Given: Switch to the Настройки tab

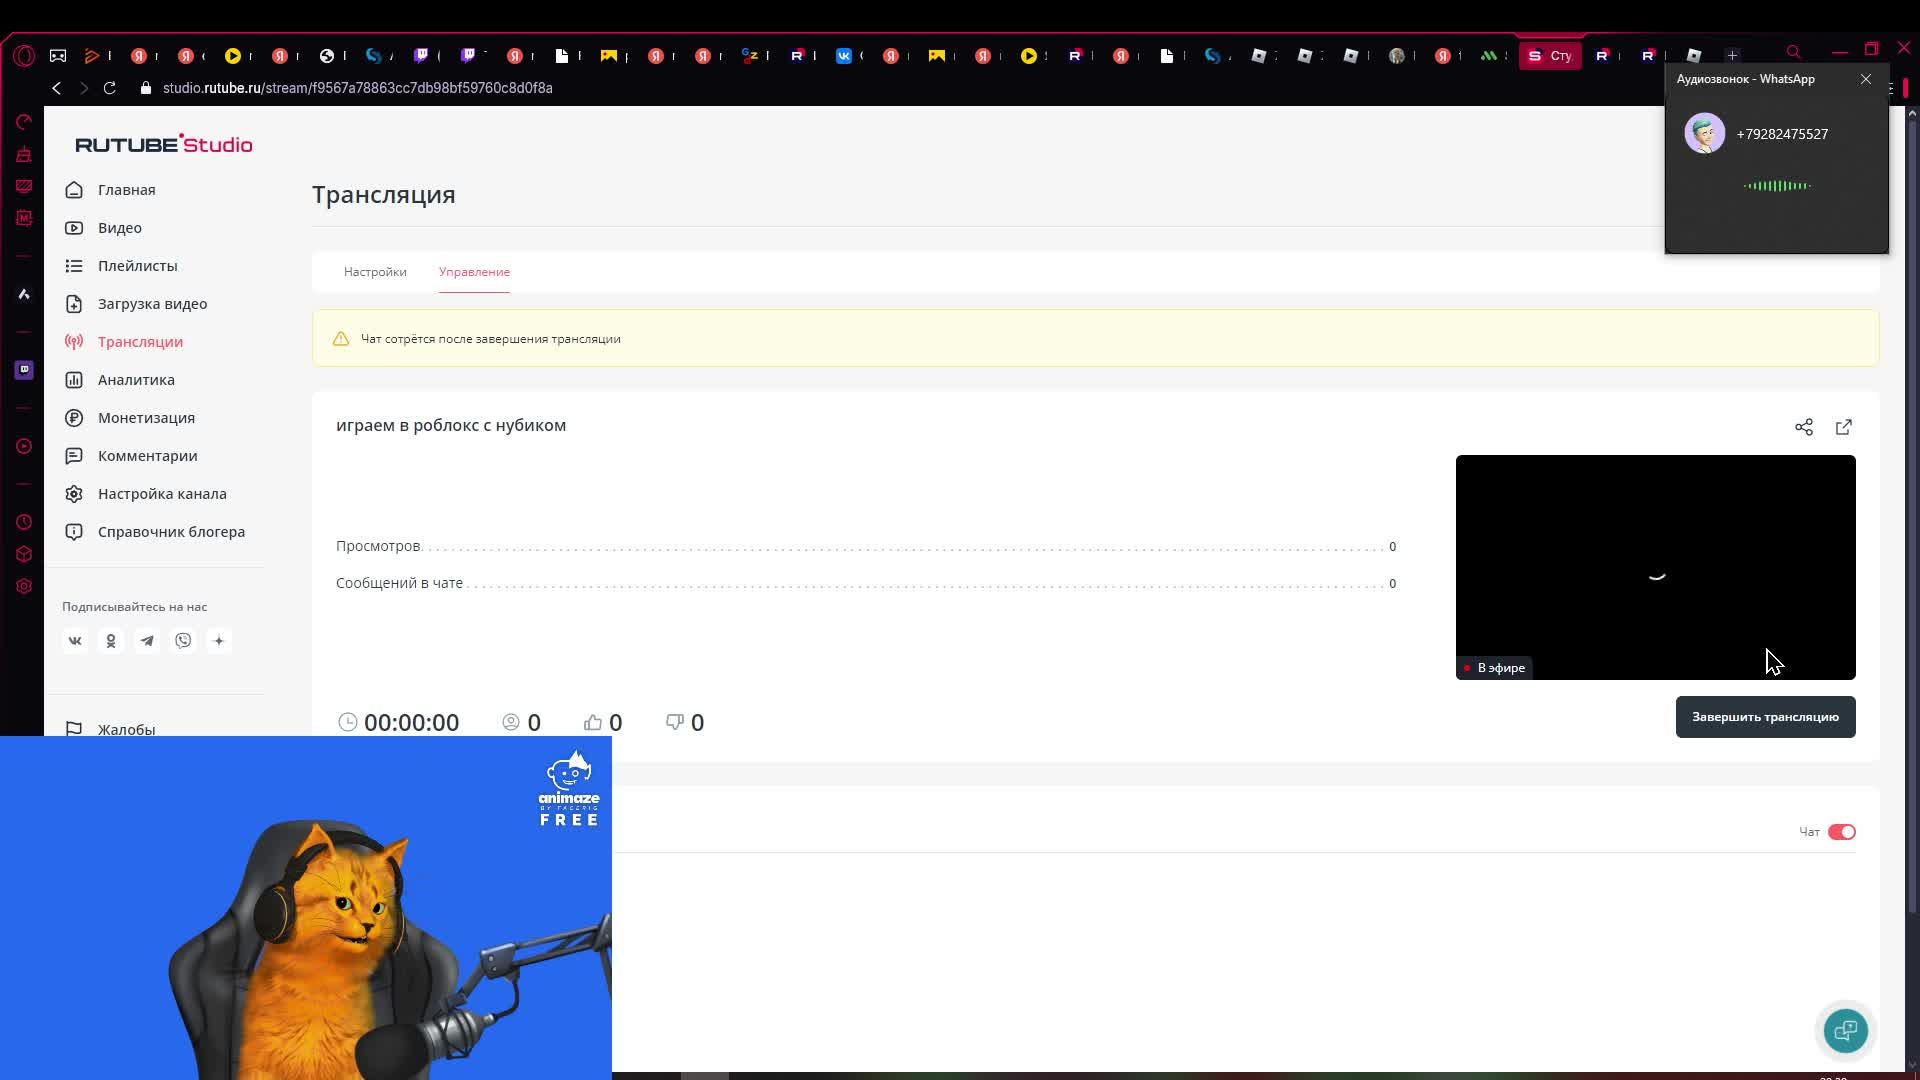Looking at the screenshot, I should click(x=375, y=272).
